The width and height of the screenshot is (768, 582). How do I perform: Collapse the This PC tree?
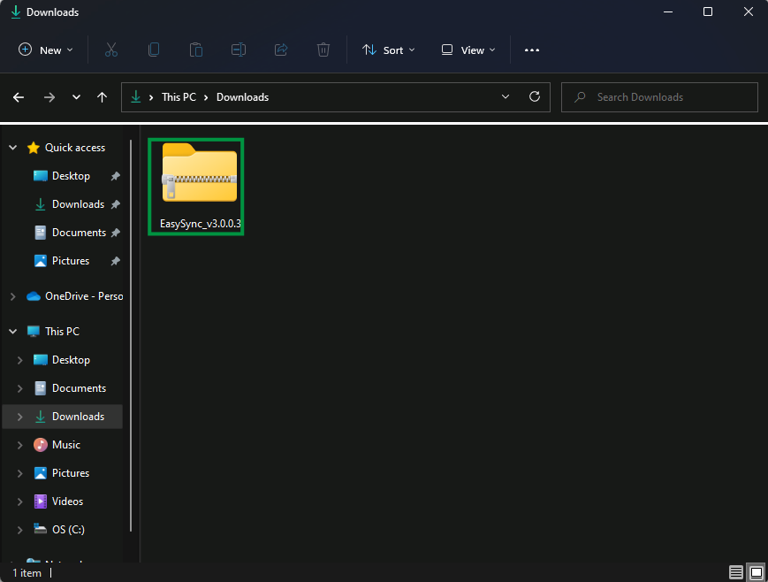tap(13, 332)
